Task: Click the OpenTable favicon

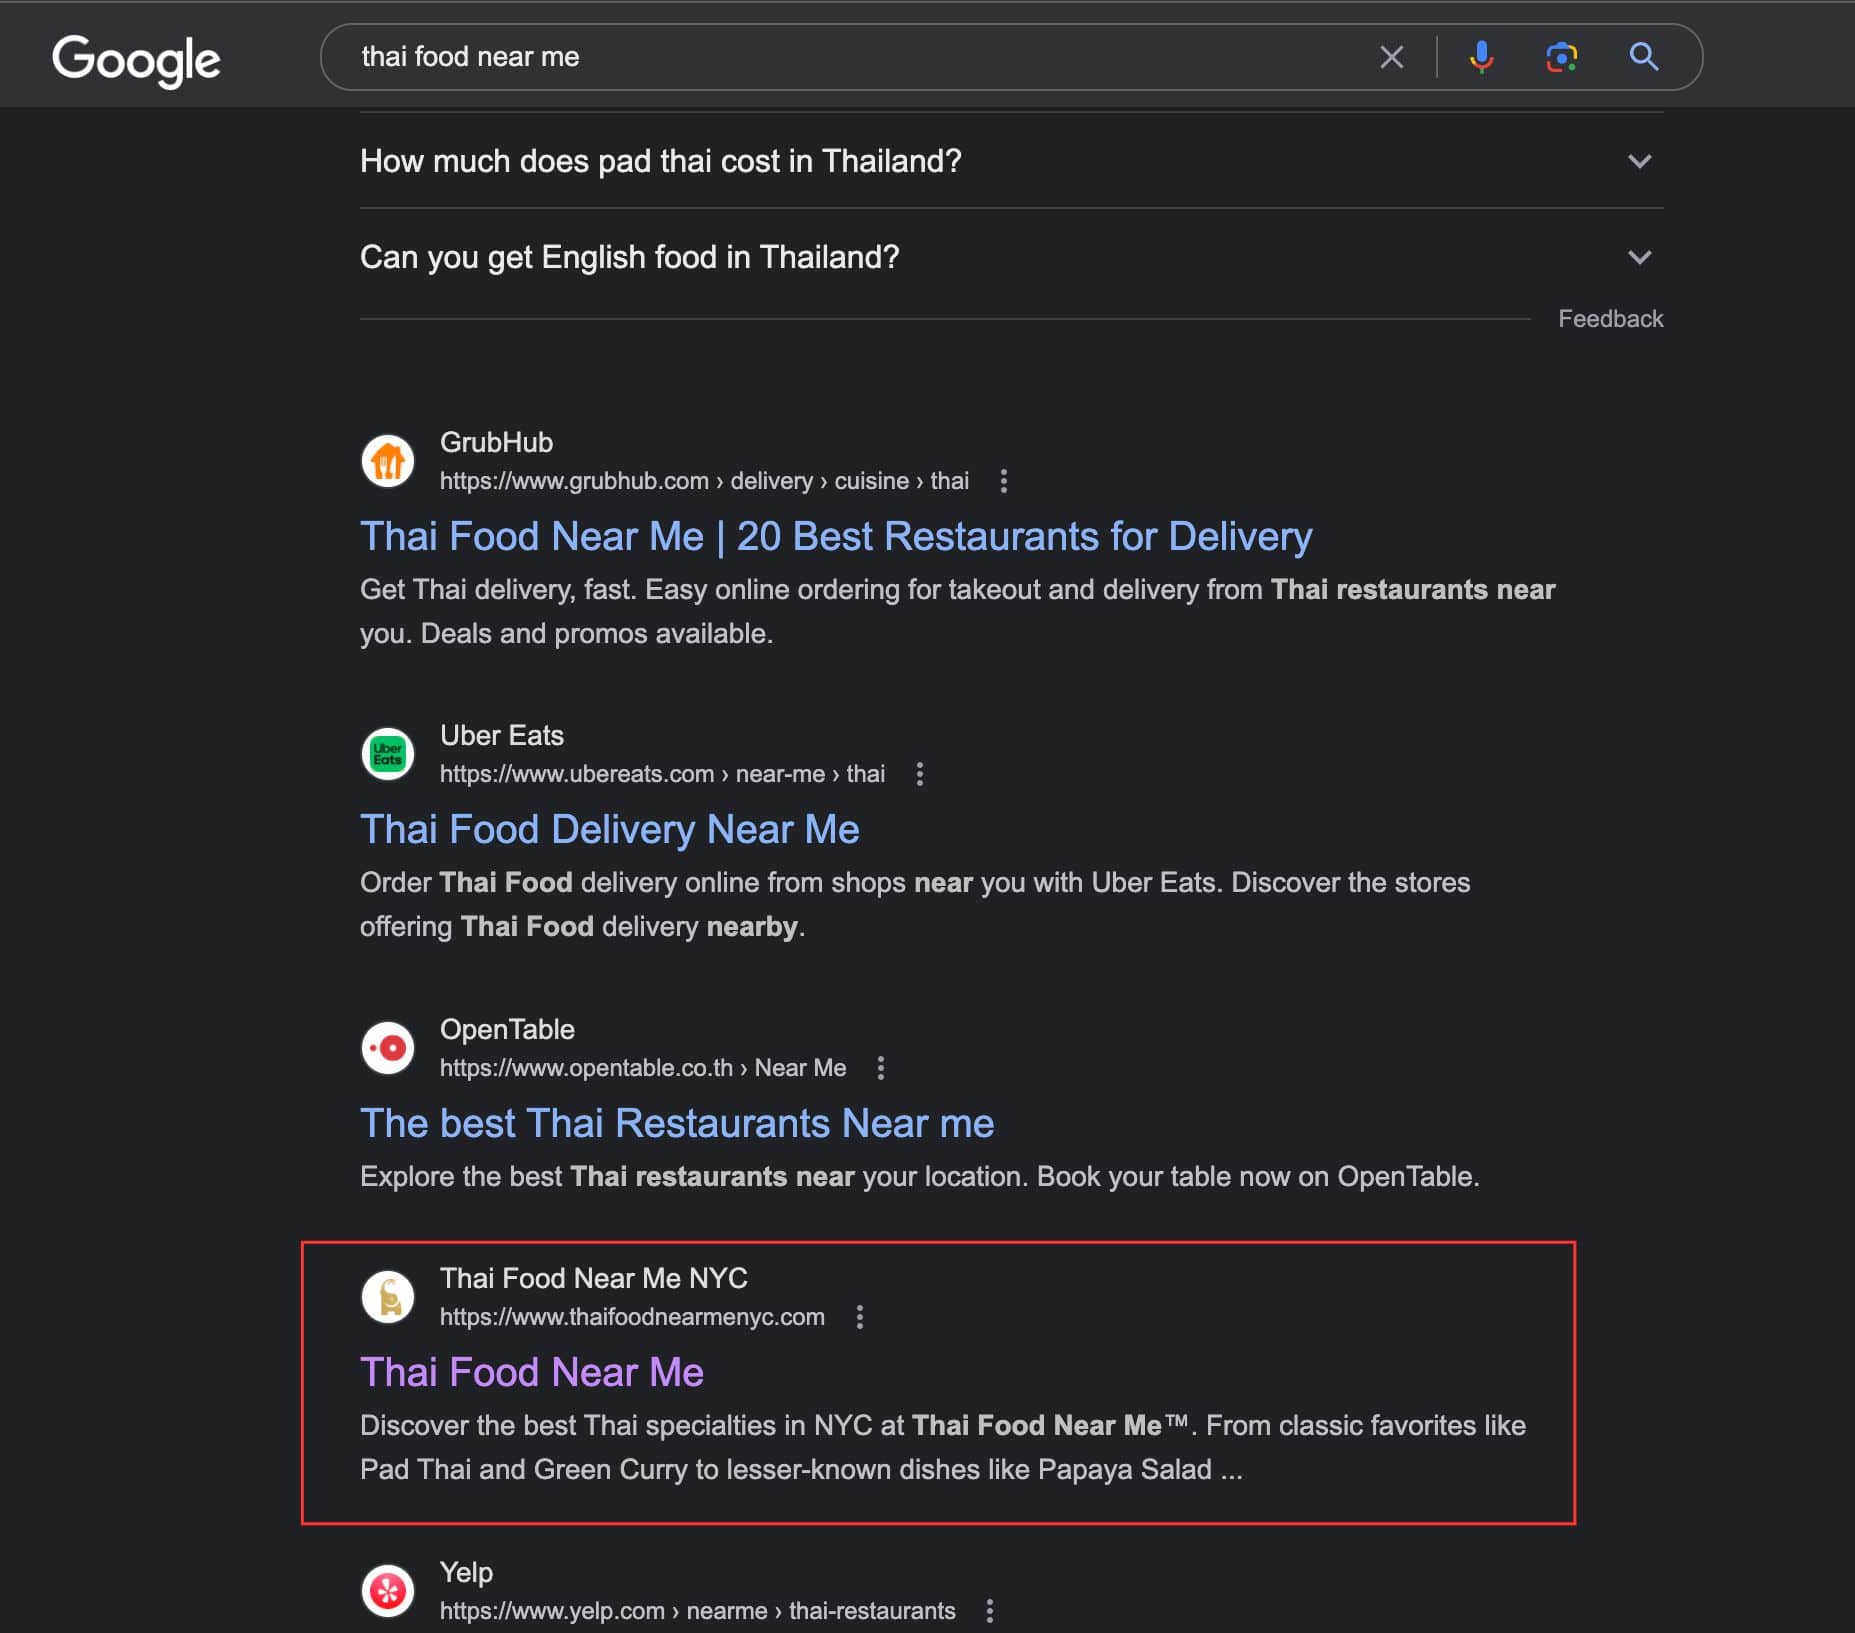Action: click(388, 1048)
